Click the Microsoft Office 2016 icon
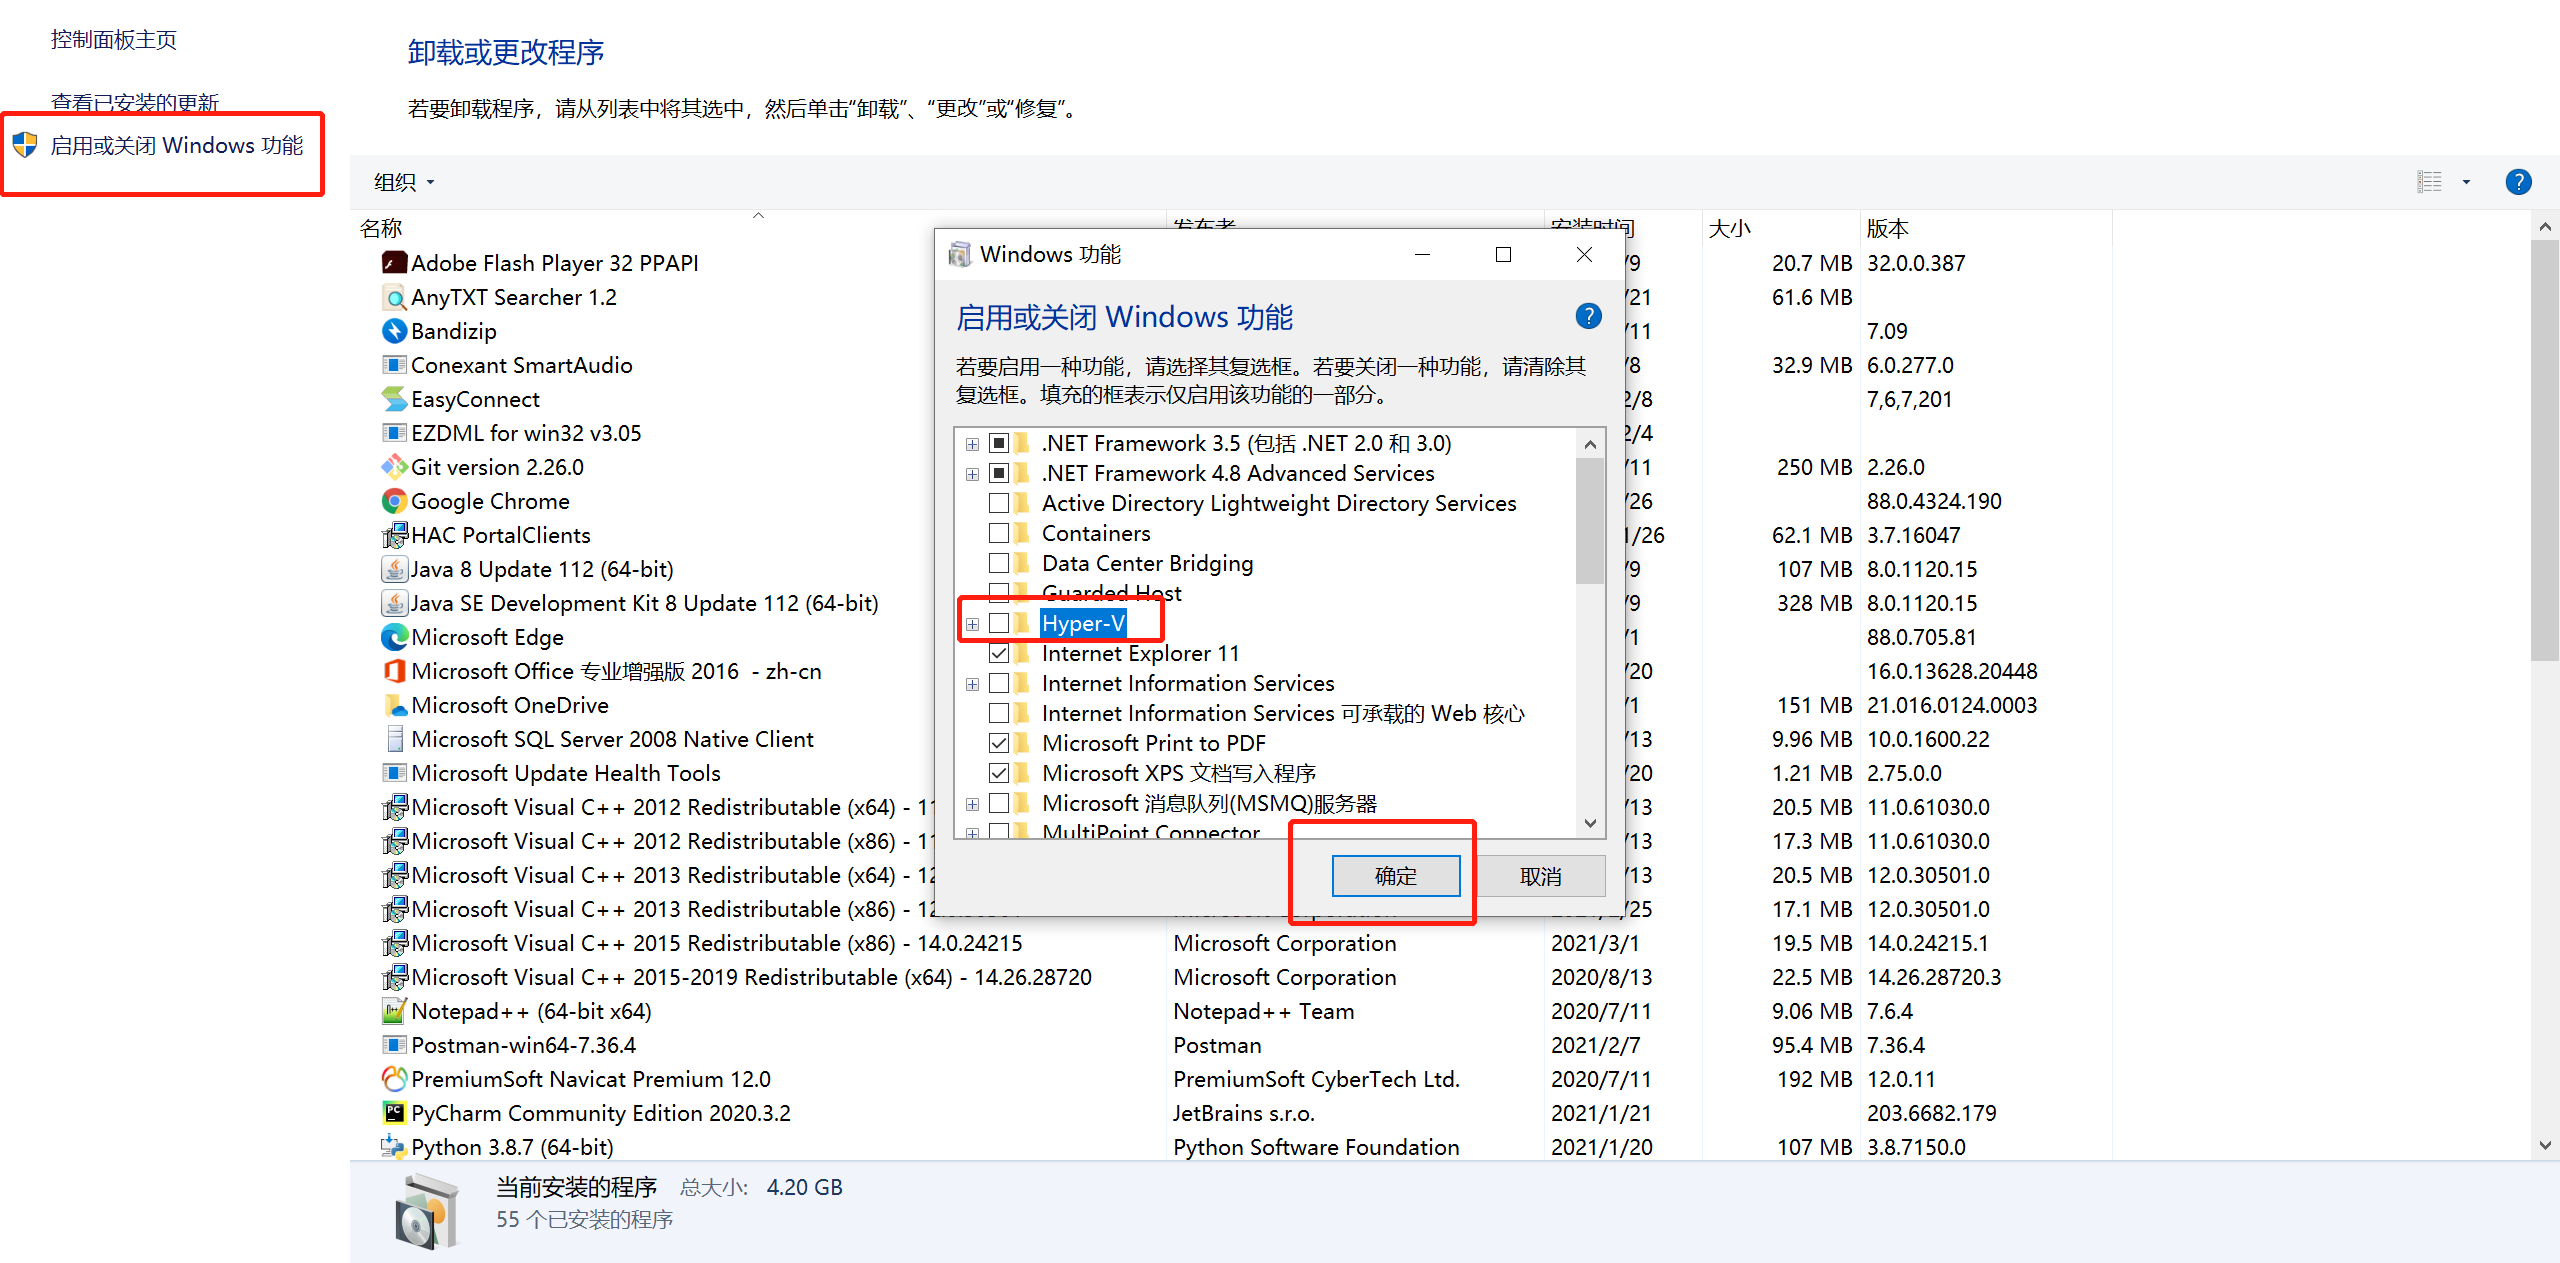This screenshot has width=2560, height=1263. click(394, 671)
